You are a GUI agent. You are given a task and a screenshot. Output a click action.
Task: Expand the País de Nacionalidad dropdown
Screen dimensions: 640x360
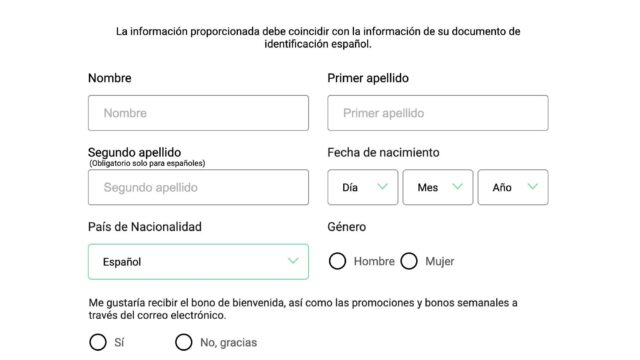pos(198,262)
